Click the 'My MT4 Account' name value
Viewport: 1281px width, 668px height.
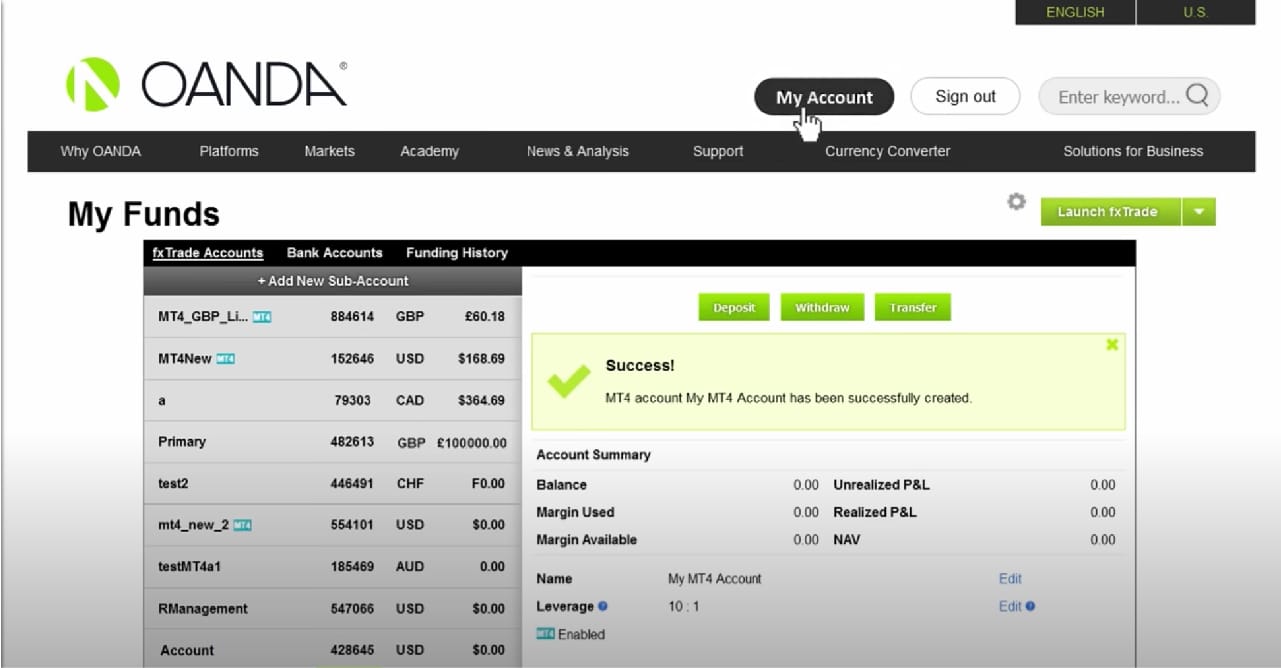714,579
